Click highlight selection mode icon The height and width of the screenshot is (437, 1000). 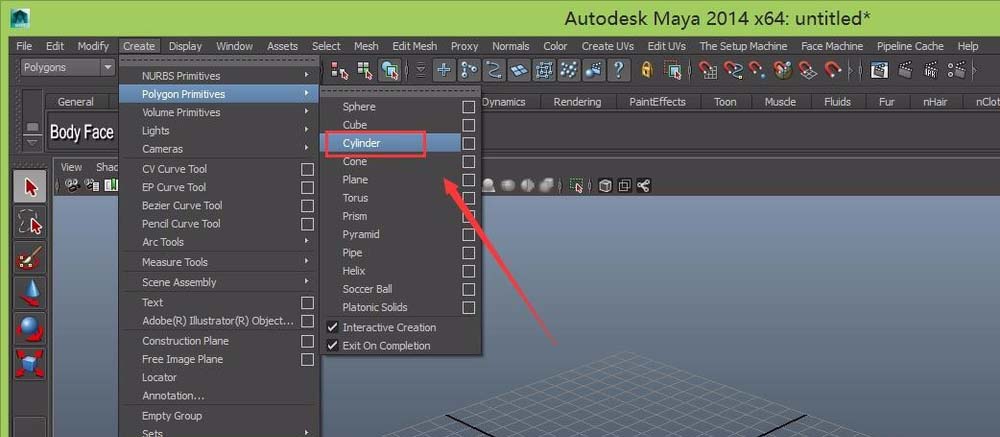click(672, 70)
